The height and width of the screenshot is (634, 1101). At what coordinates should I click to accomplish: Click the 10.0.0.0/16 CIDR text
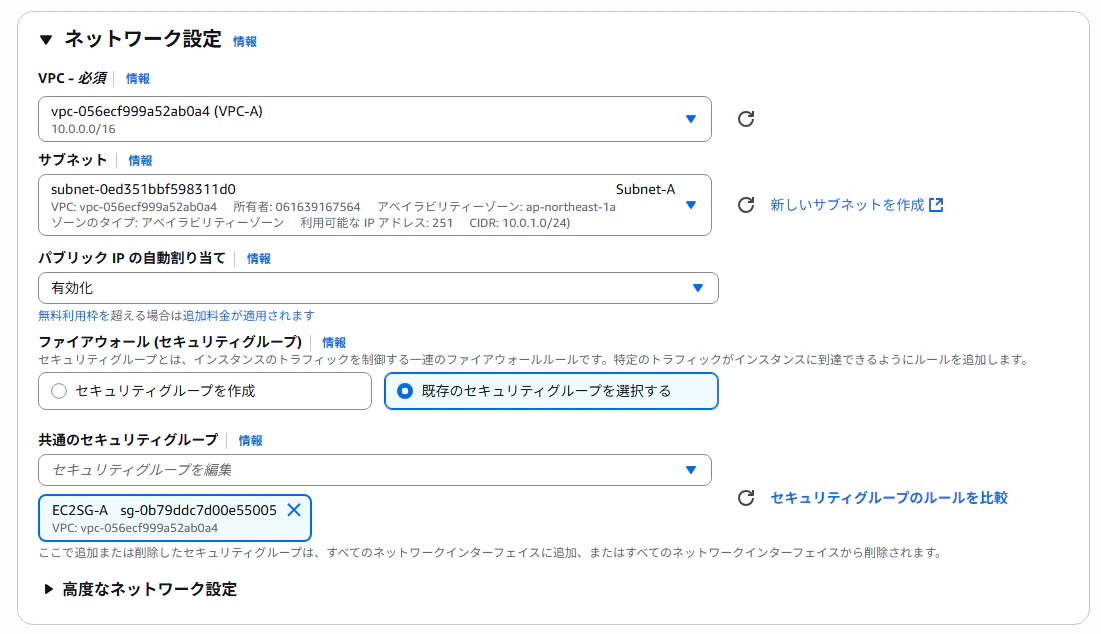click(x=84, y=129)
